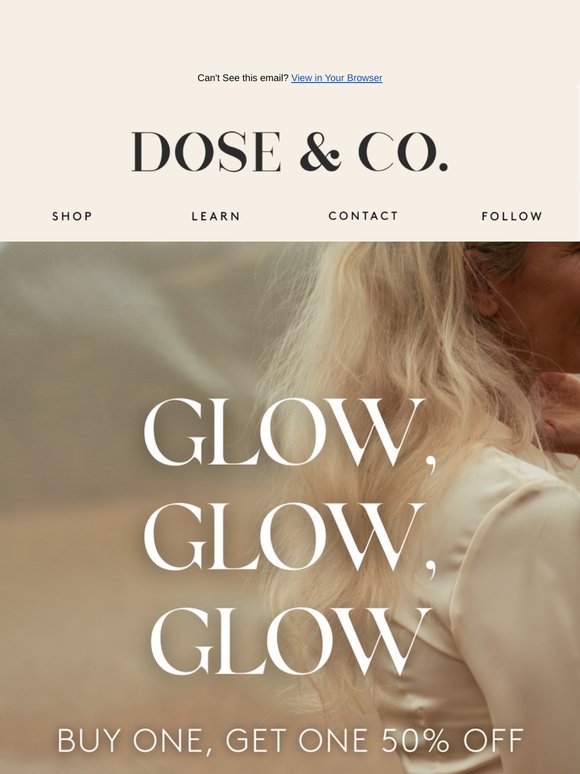Image resolution: width=580 pixels, height=774 pixels.
Task: Click the hand touching the woman's neck
Action: tap(560, 410)
